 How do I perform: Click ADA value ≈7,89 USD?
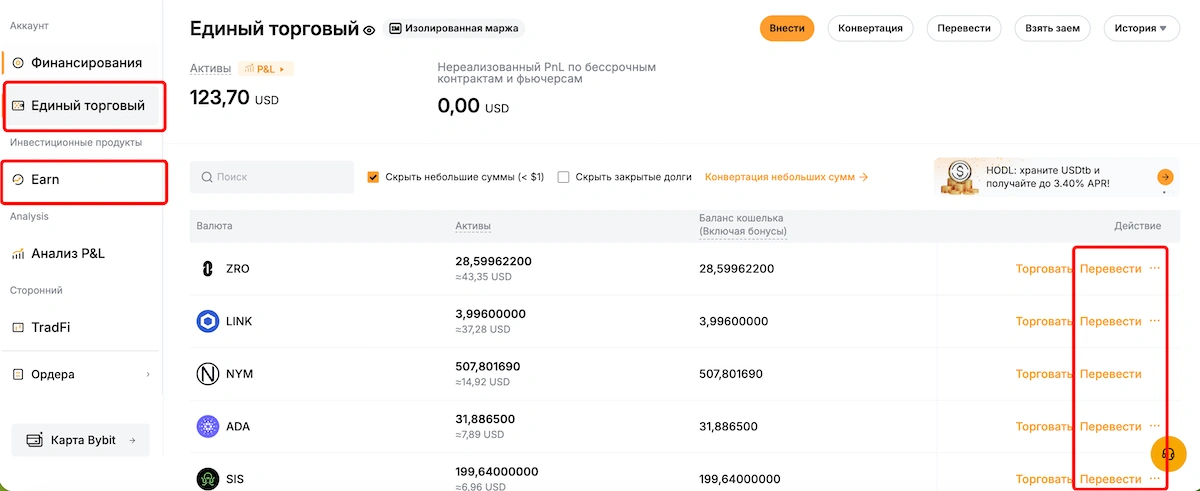482,434
